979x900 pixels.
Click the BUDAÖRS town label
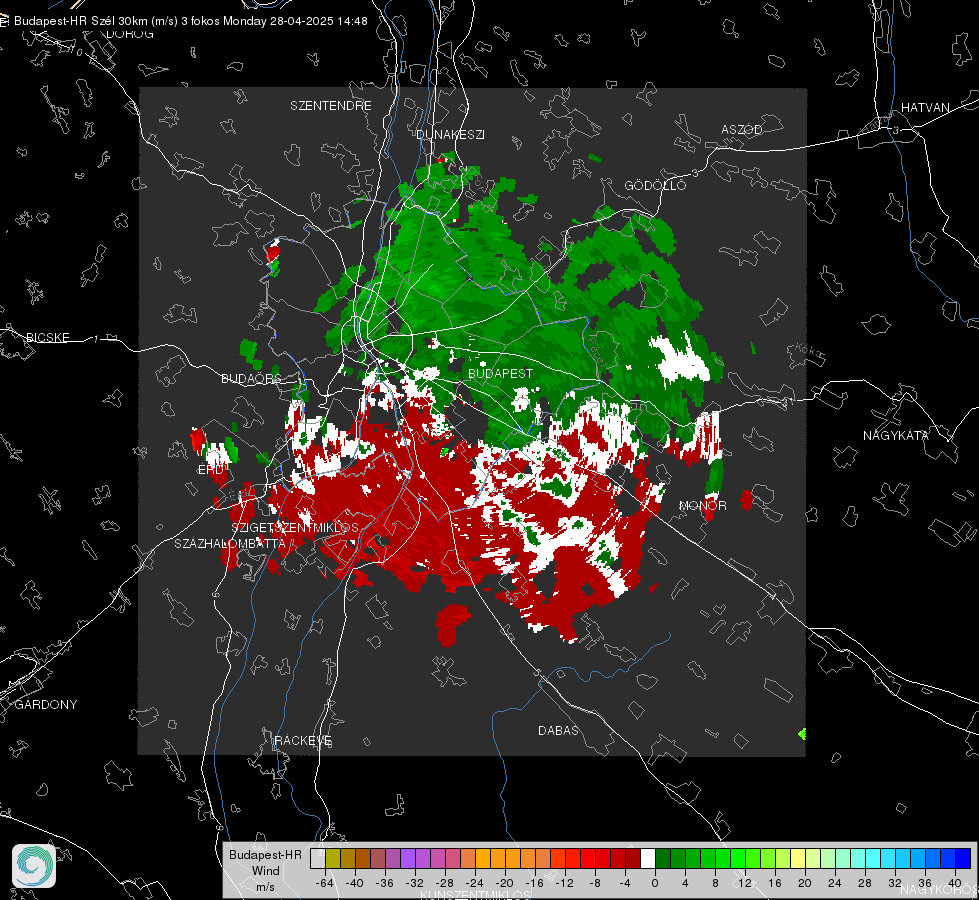[251, 378]
